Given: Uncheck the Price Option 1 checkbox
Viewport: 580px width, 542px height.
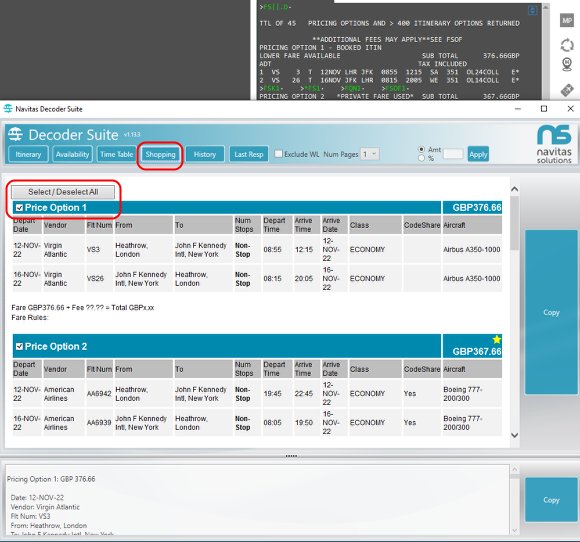Looking at the screenshot, I should 20,208.
